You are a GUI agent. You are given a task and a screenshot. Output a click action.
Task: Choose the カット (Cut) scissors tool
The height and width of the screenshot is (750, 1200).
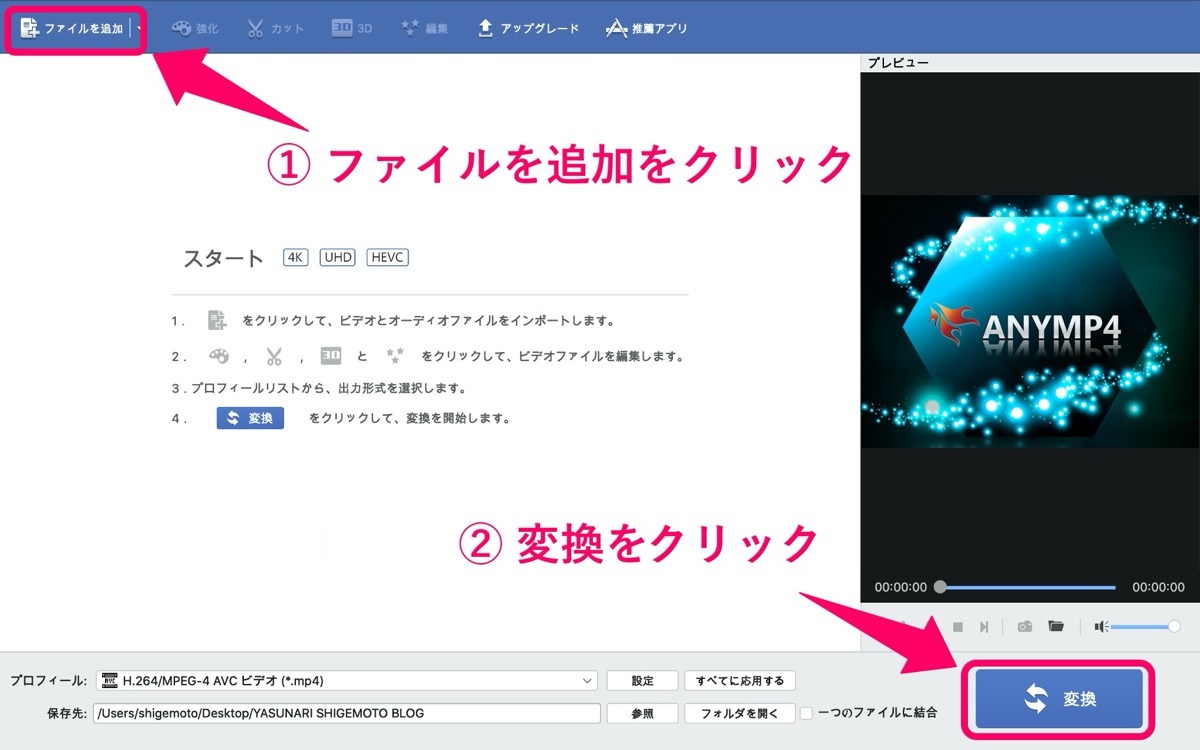pyautogui.click(x=275, y=28)
